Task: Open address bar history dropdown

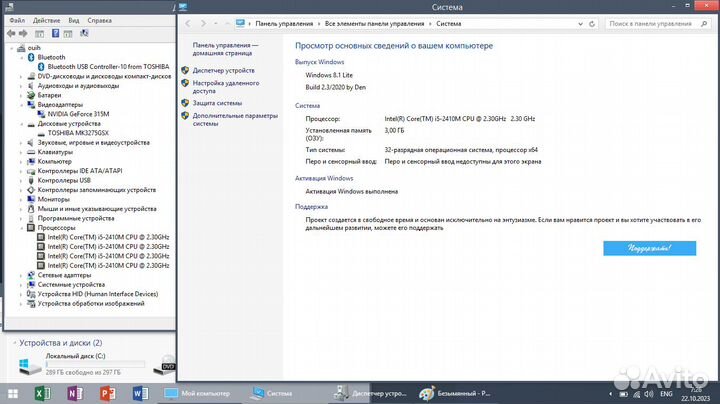Action: coord(580,24)
